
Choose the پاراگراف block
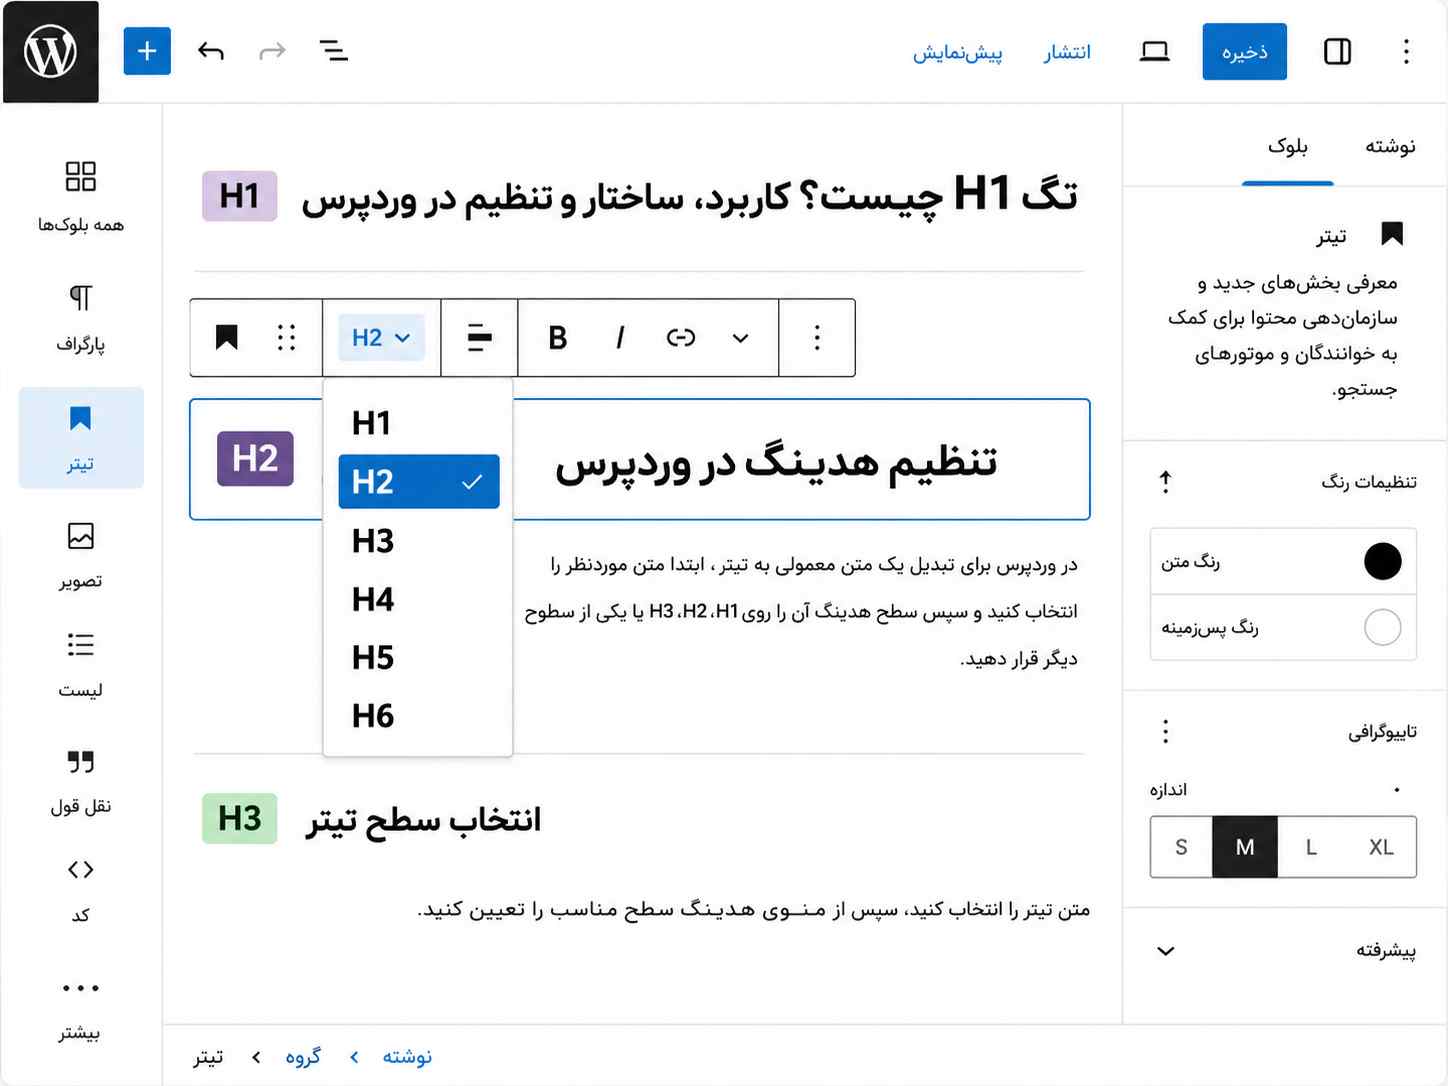tap(81, 319)
